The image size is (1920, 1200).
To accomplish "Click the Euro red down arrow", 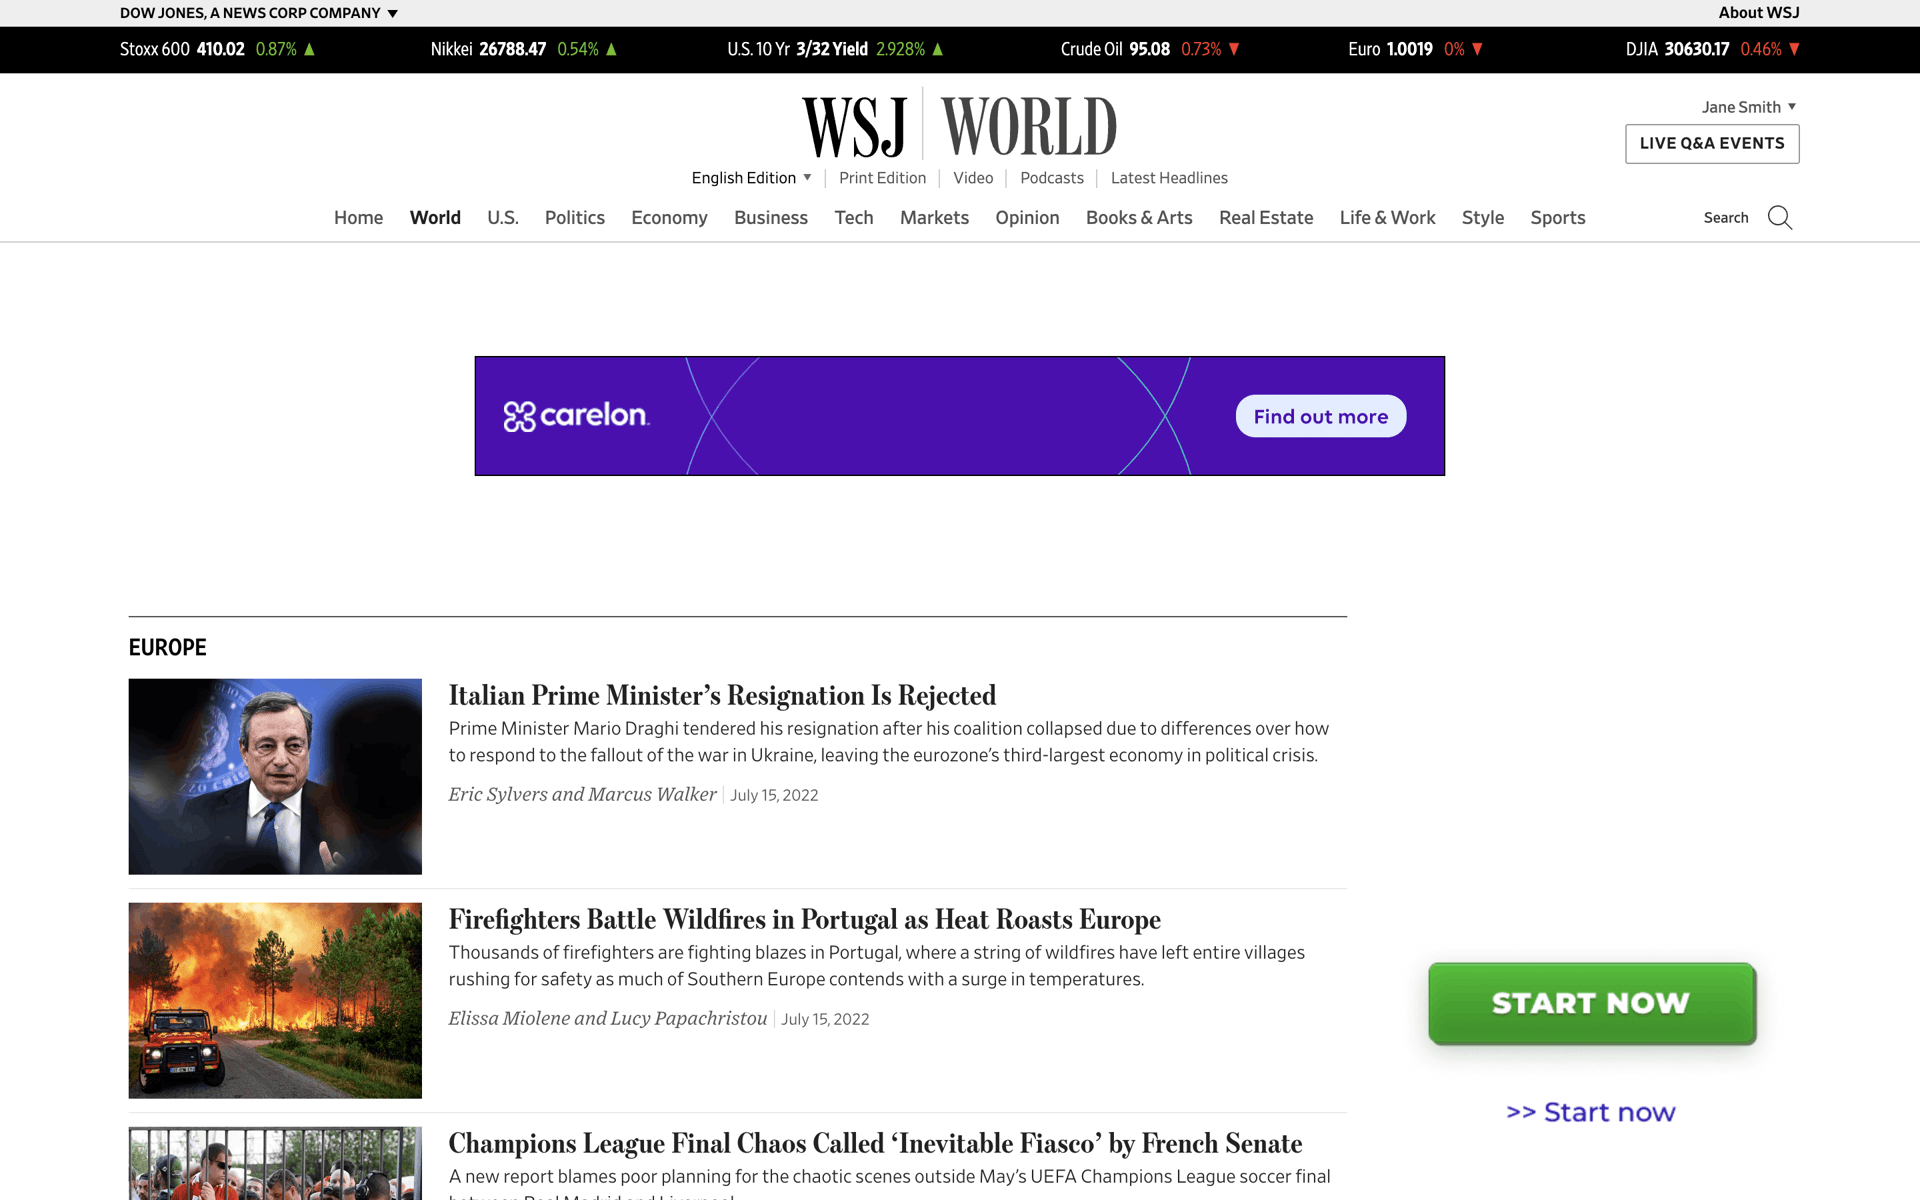I will pyautogui.click(x=1477, y=49).
